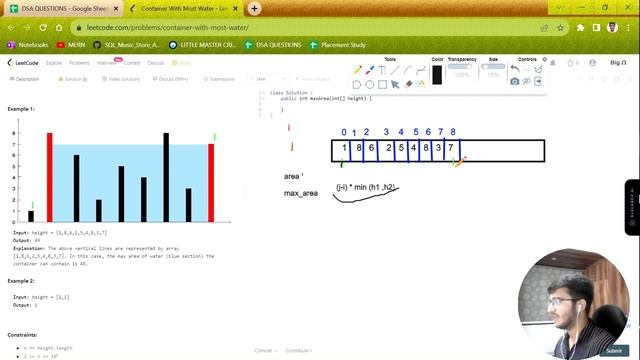This screenshot has height=360, width=640.
Task: Choose the ellipse shape tool
Action: (369, 84)
